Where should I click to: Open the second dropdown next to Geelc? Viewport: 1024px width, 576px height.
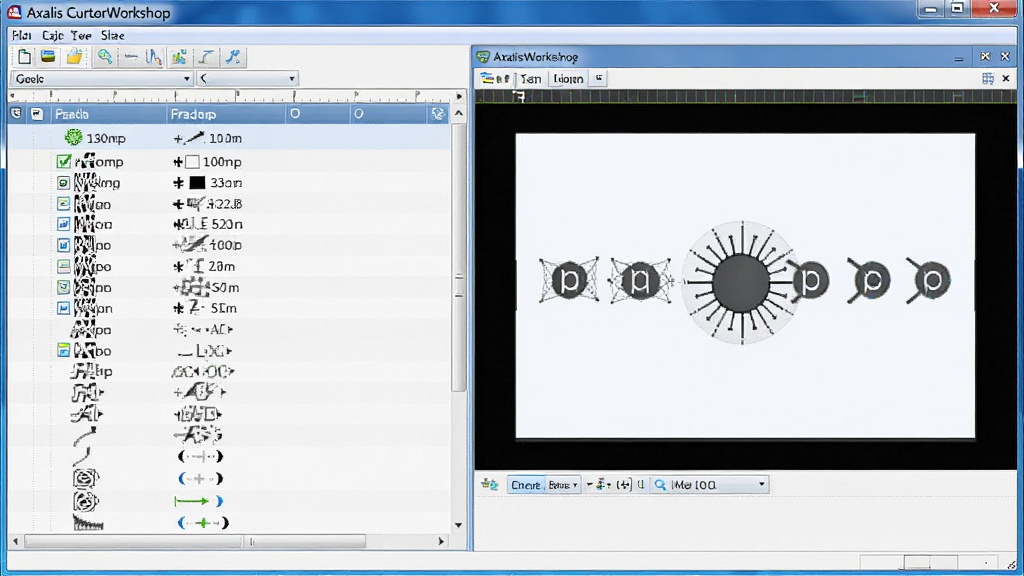pos(248,78)
